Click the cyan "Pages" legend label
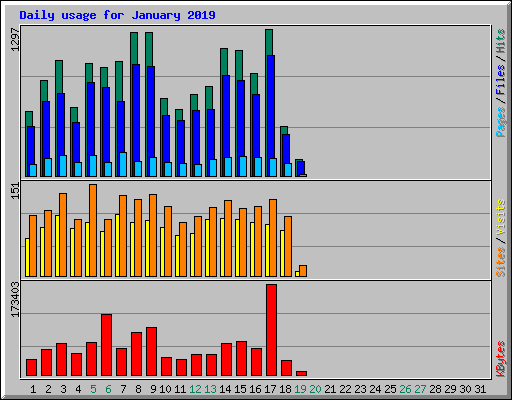The image size is (512, 400). point(500,122)
